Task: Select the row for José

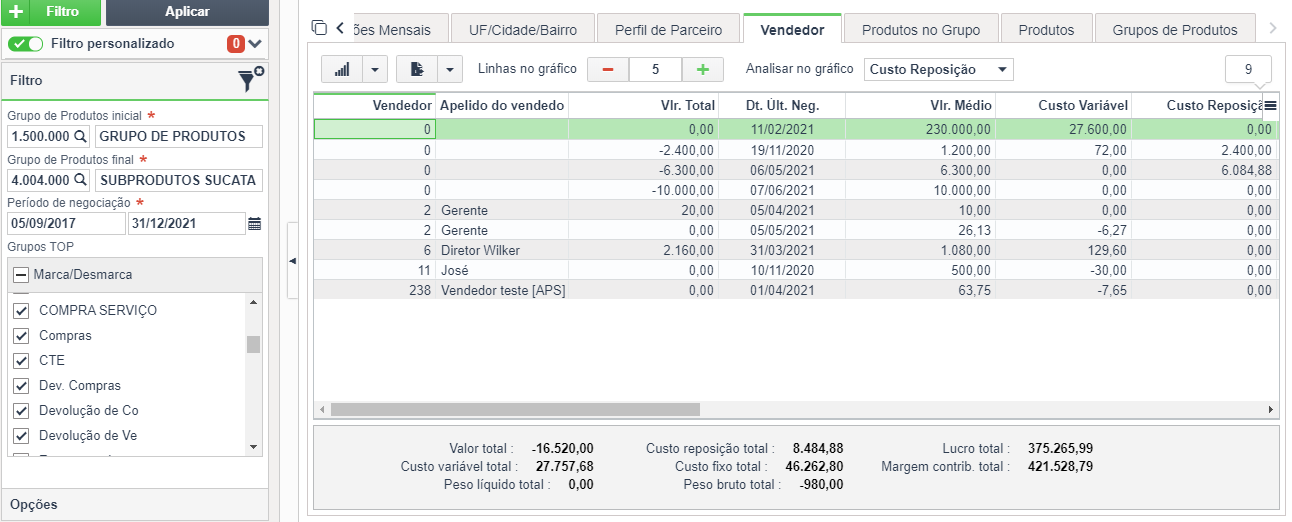Action: coord(796,270)
